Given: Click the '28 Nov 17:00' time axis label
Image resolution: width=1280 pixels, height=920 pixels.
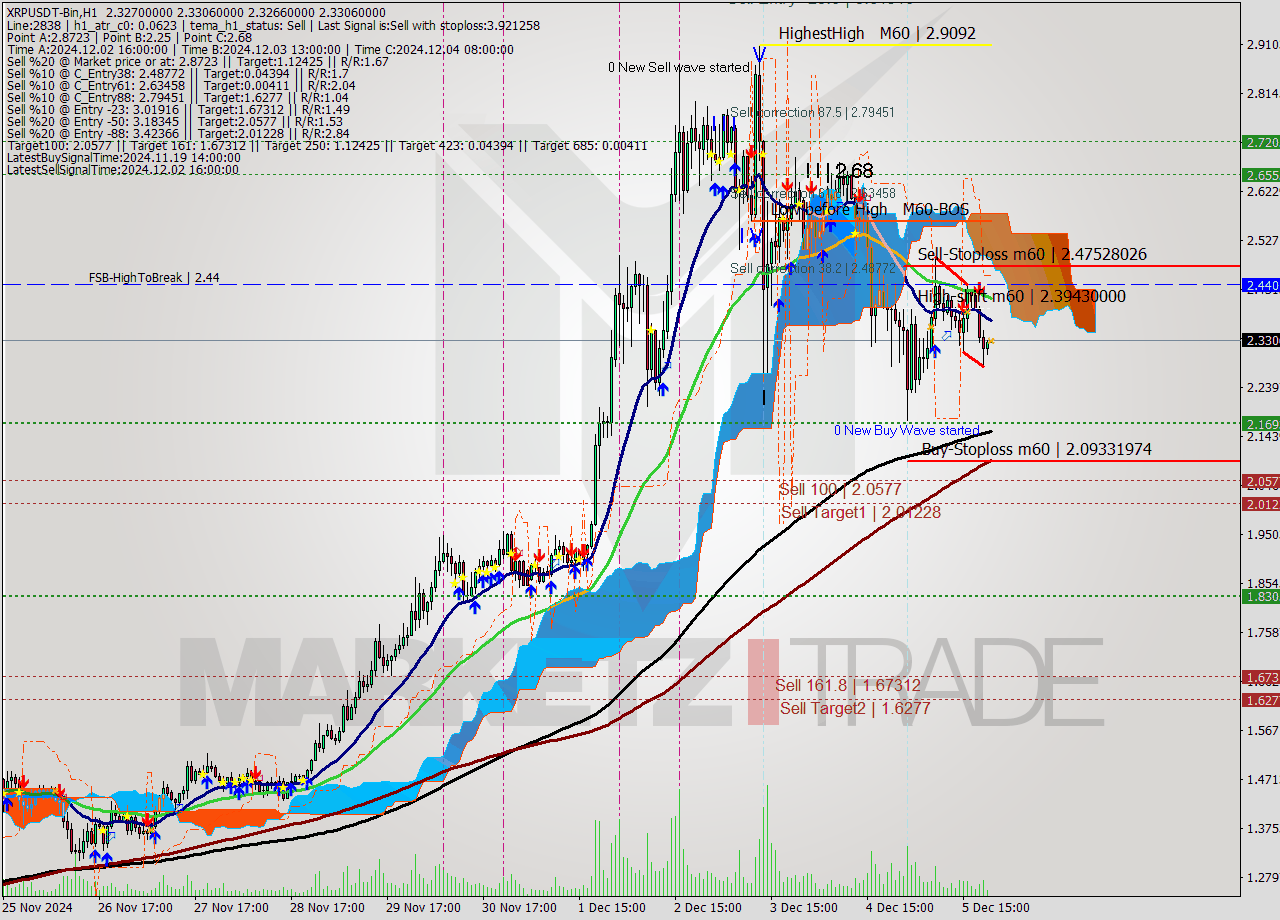Looking at the screenshot, I should (328, 908).
